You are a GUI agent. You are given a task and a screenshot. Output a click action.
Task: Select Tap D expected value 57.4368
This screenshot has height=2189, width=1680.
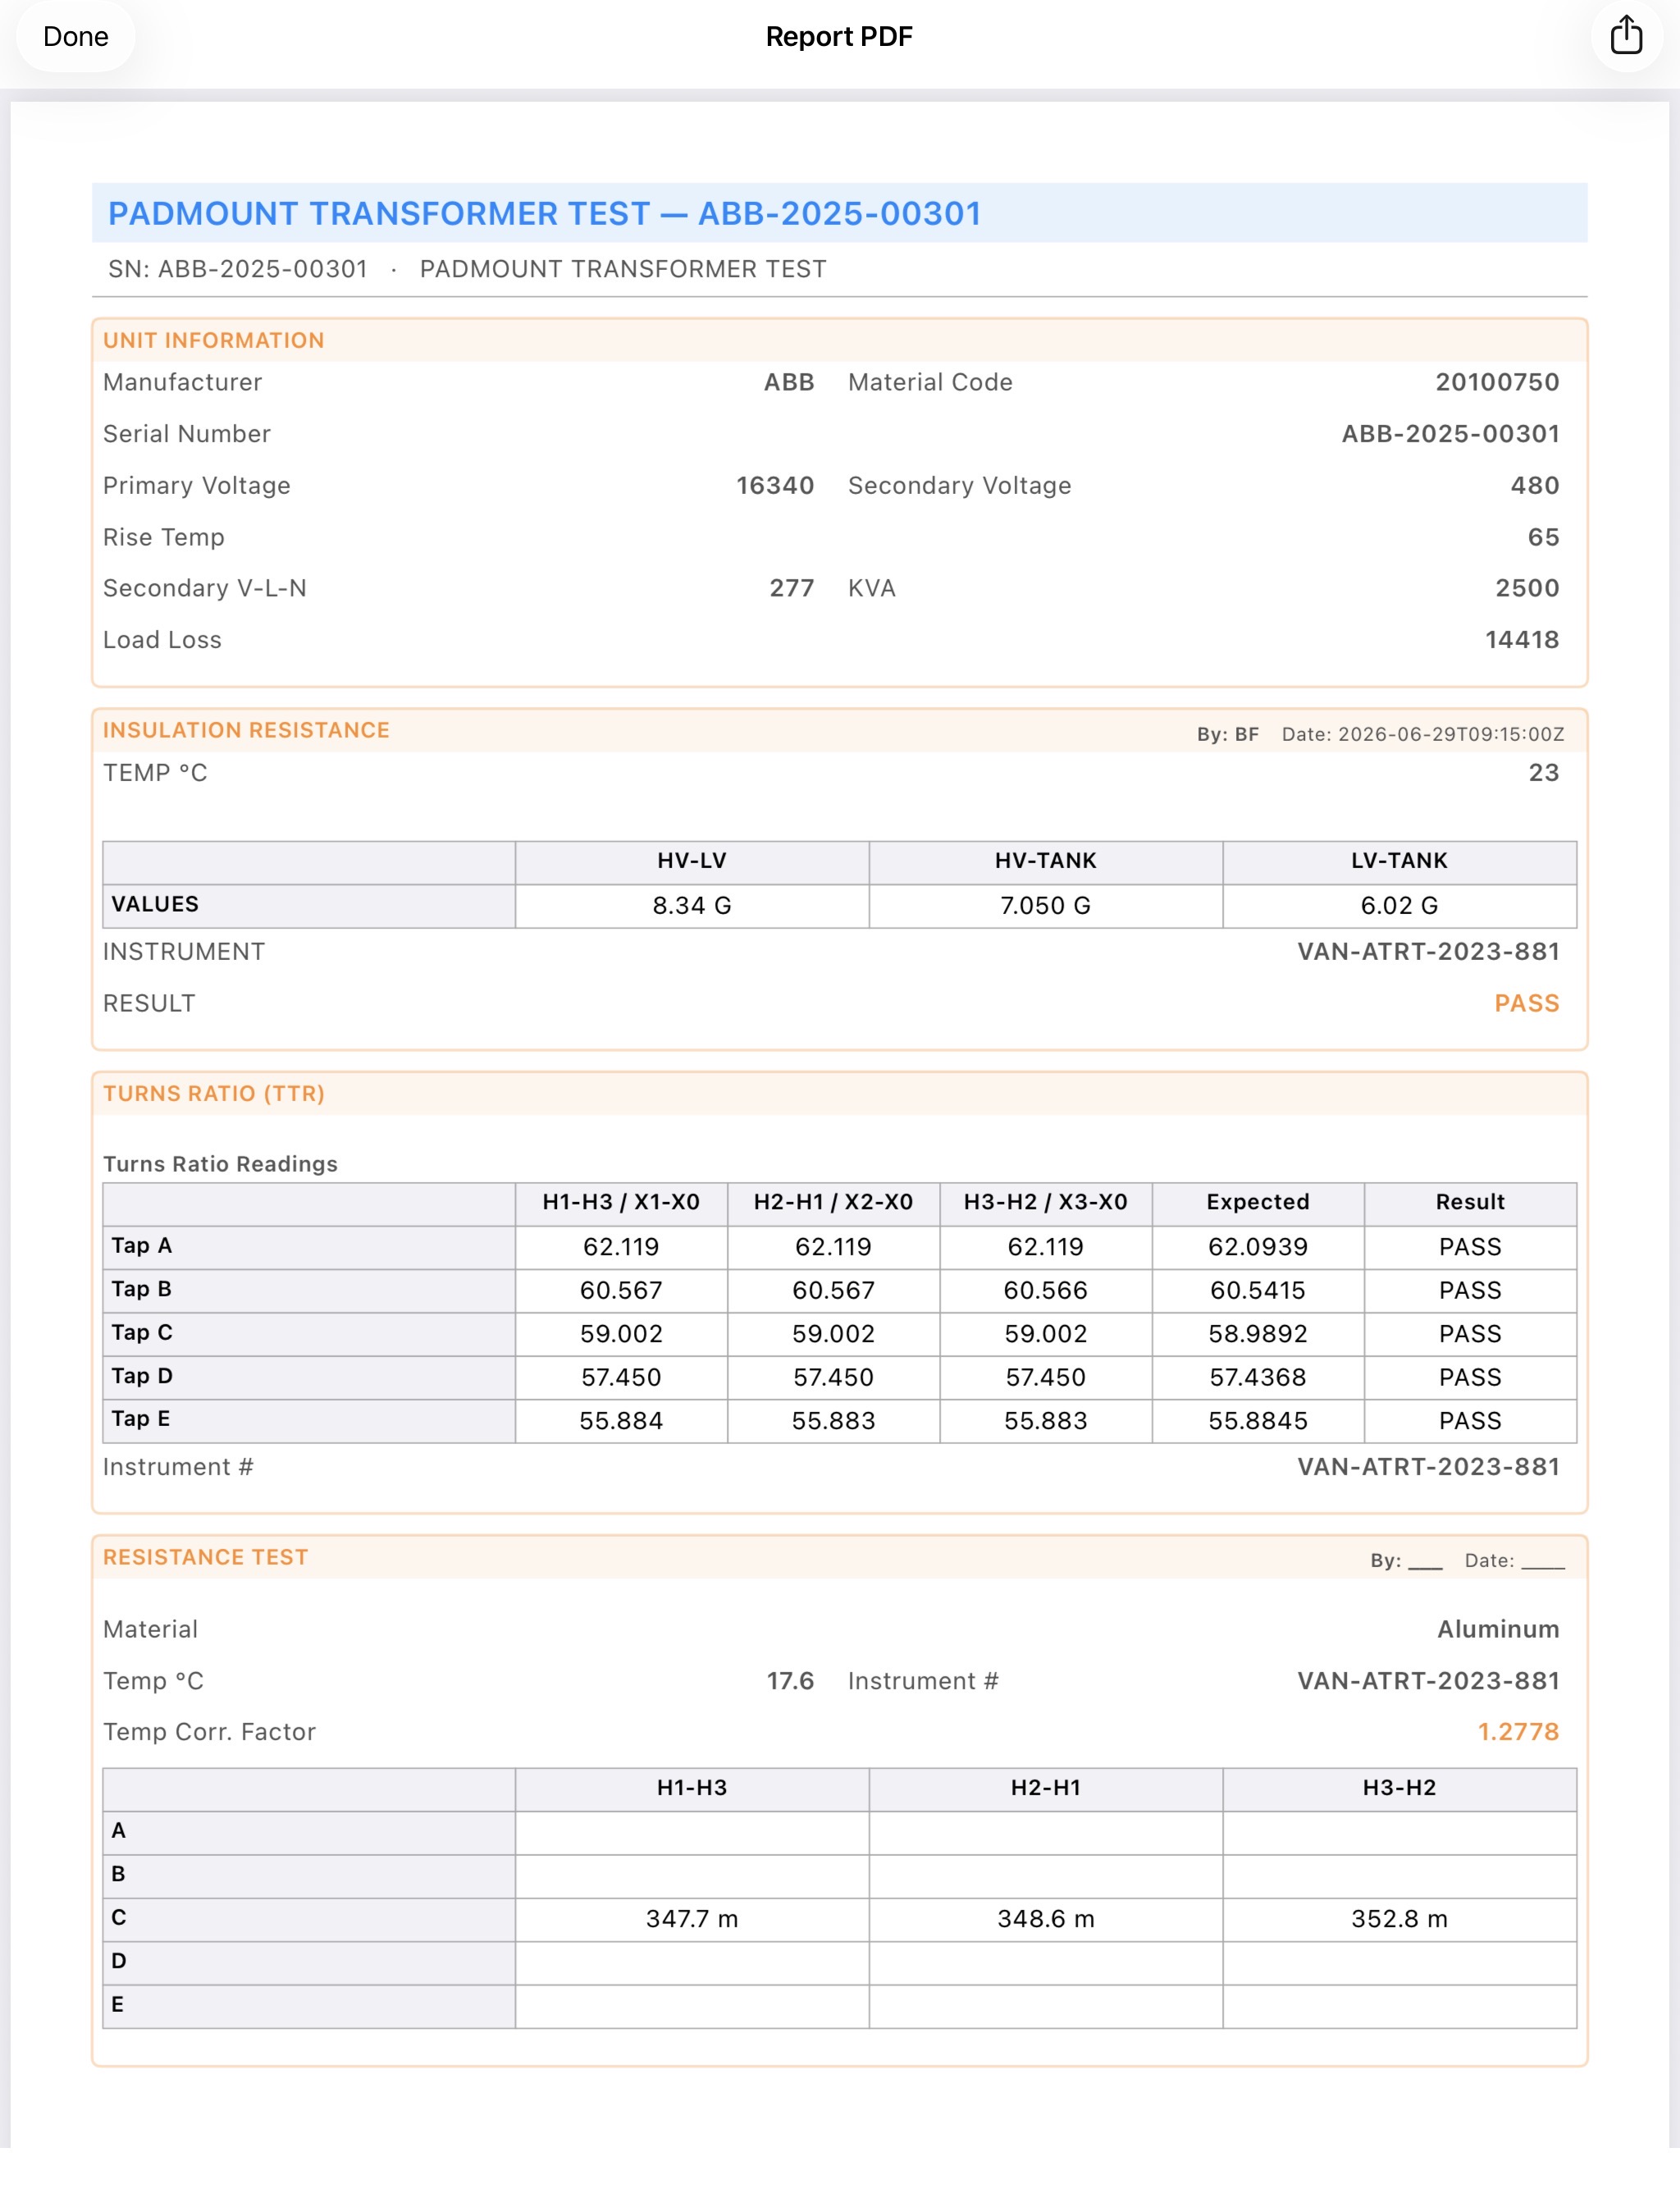pos(1258,1377)
